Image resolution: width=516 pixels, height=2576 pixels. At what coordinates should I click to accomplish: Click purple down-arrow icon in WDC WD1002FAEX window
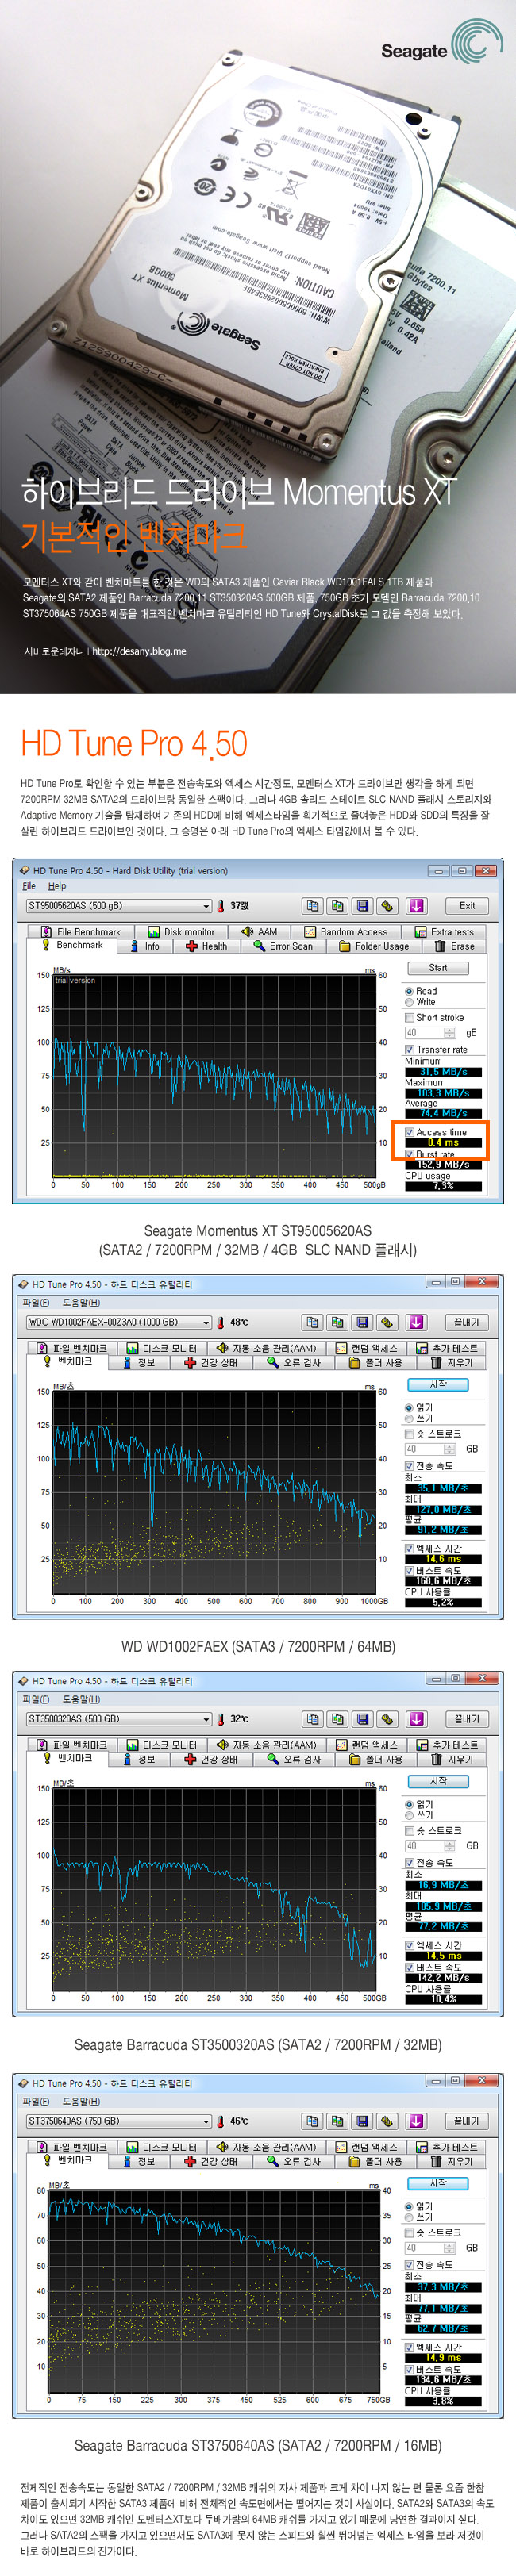click(416, 1322)
